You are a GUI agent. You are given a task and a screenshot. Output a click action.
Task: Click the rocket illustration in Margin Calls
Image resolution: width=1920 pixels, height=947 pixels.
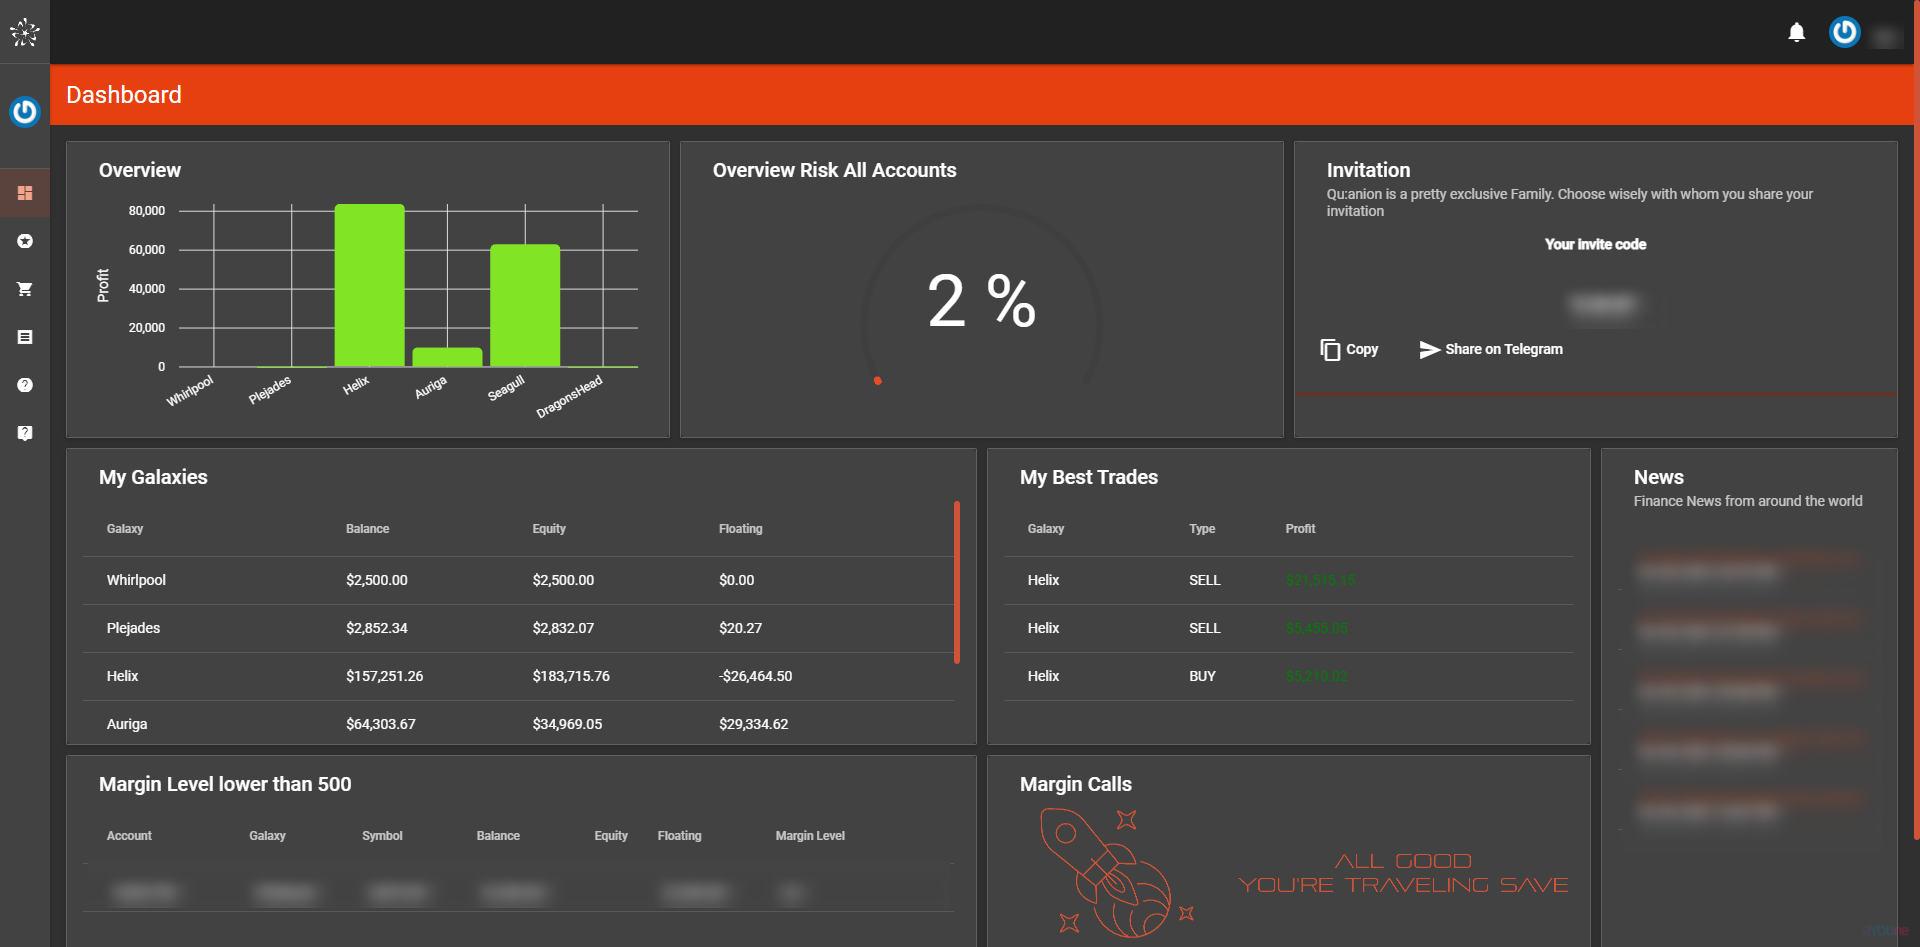1116,872
